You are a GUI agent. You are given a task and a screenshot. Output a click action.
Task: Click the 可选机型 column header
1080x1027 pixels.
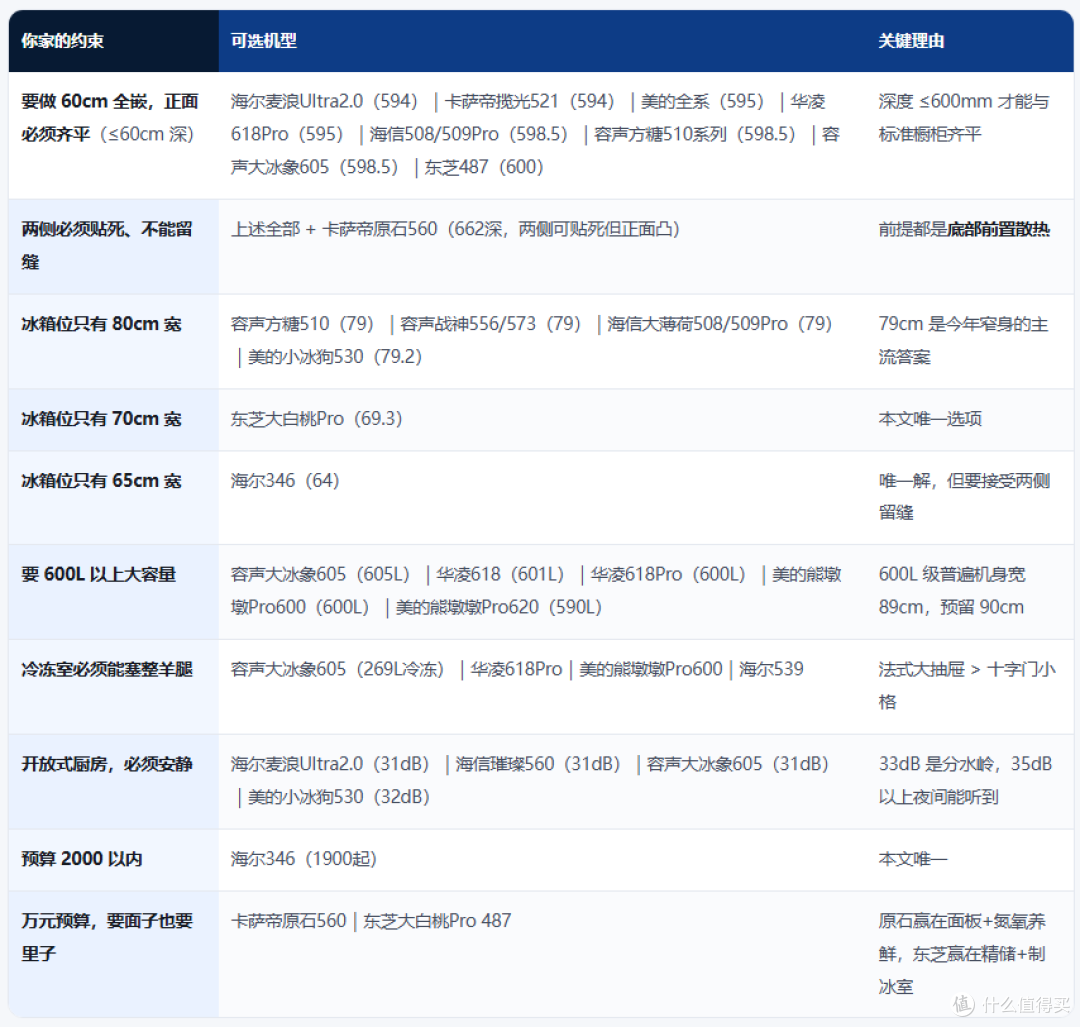542,41
